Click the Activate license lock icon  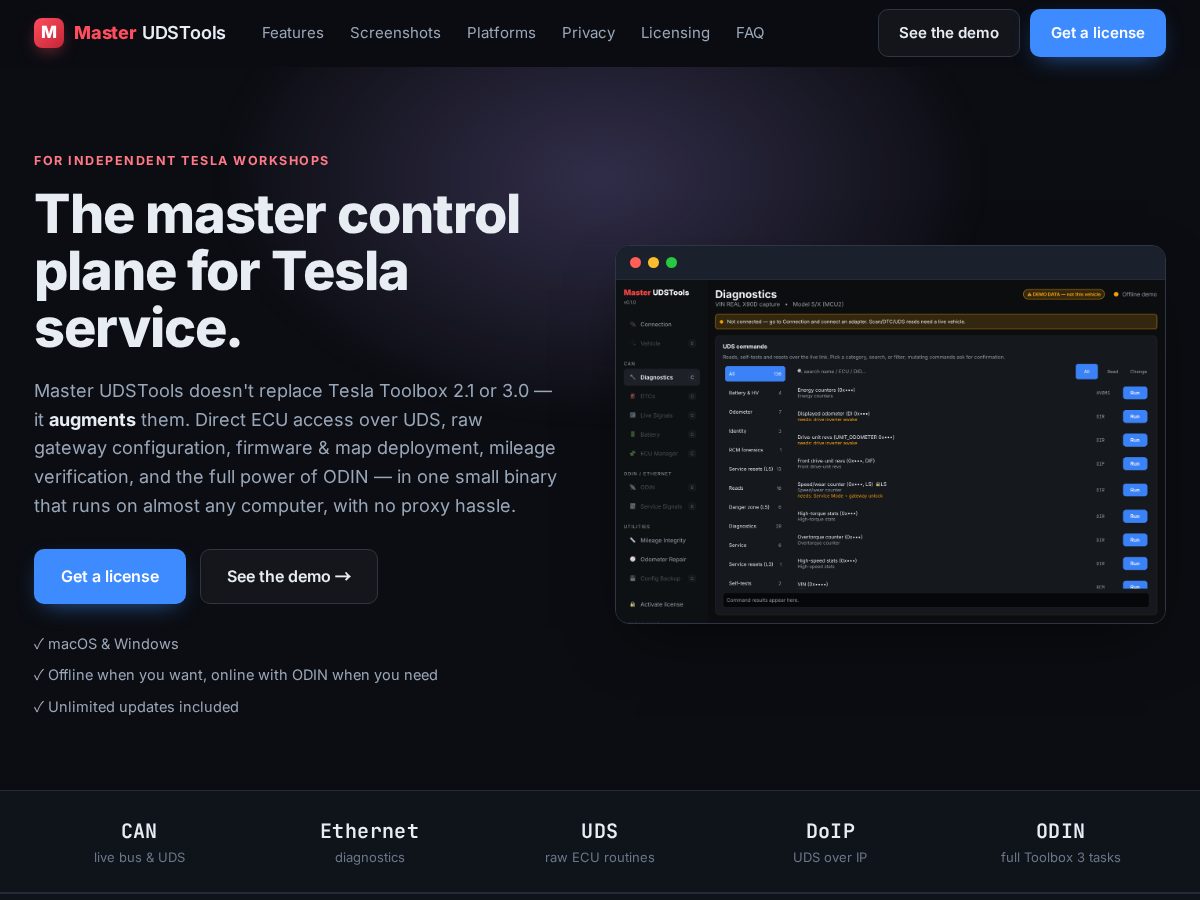[x=632, y=604]
